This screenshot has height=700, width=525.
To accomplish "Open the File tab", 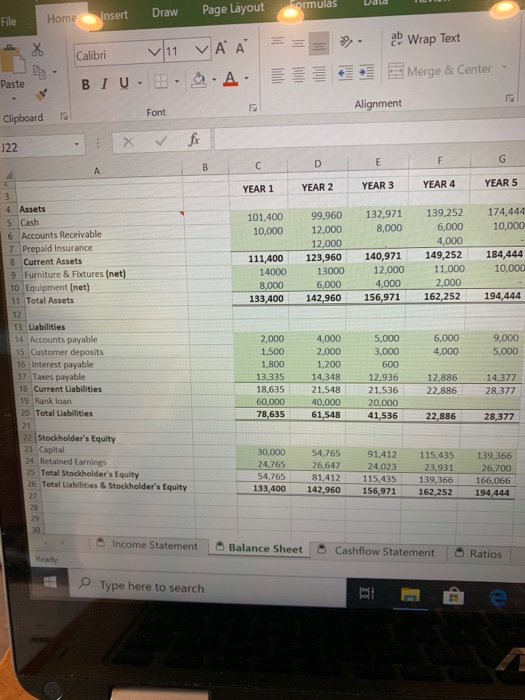I will click(x=9, y=21).
